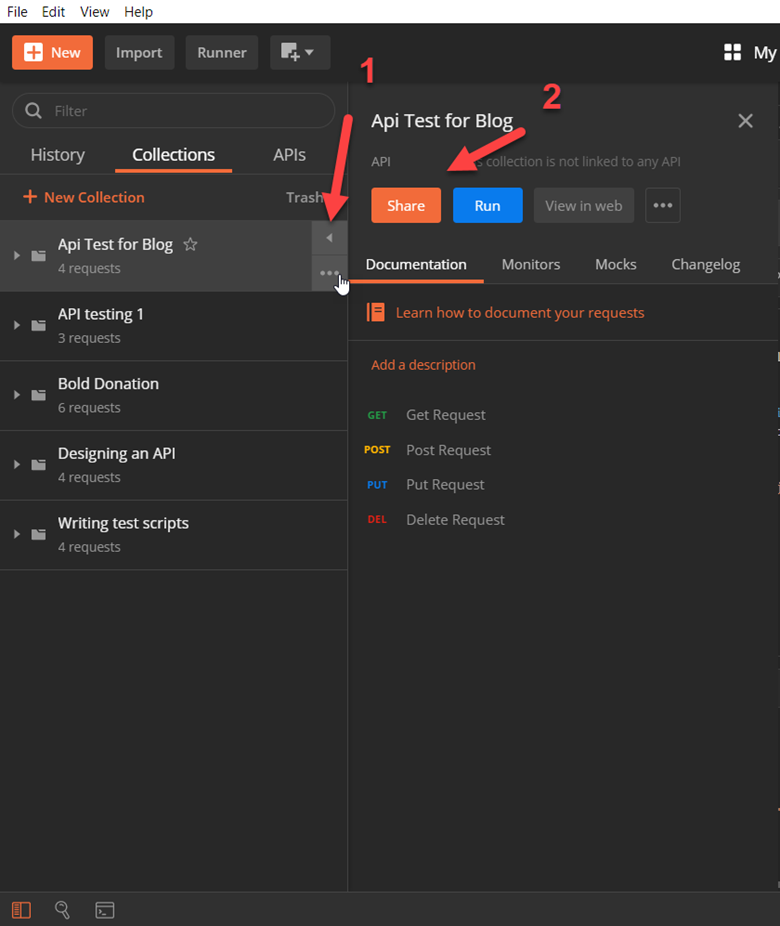Open the Postman console icon in status bar

[x=104, y=909]
